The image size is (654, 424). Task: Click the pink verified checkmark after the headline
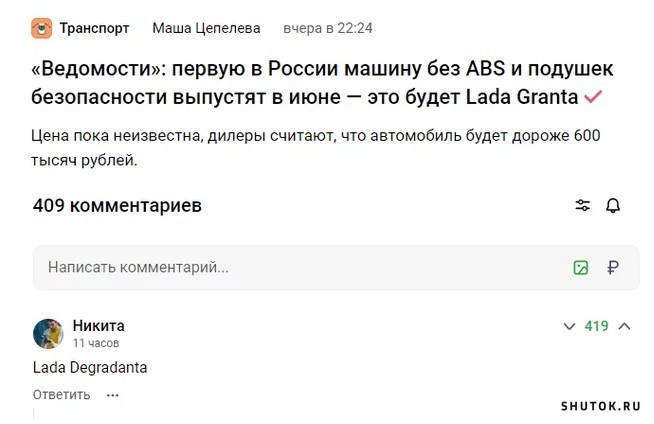pos(593,97)
